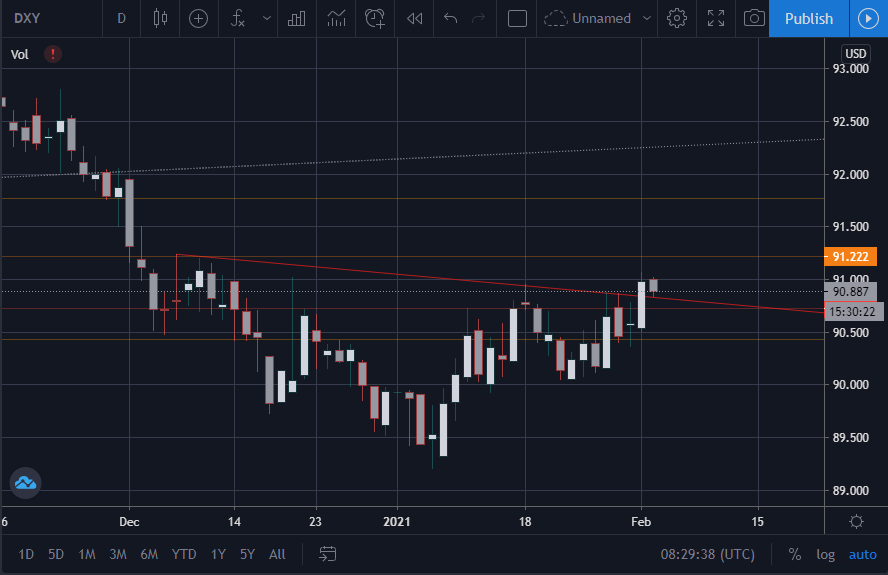
Task: Select the 5D date range
Action: 56,554
